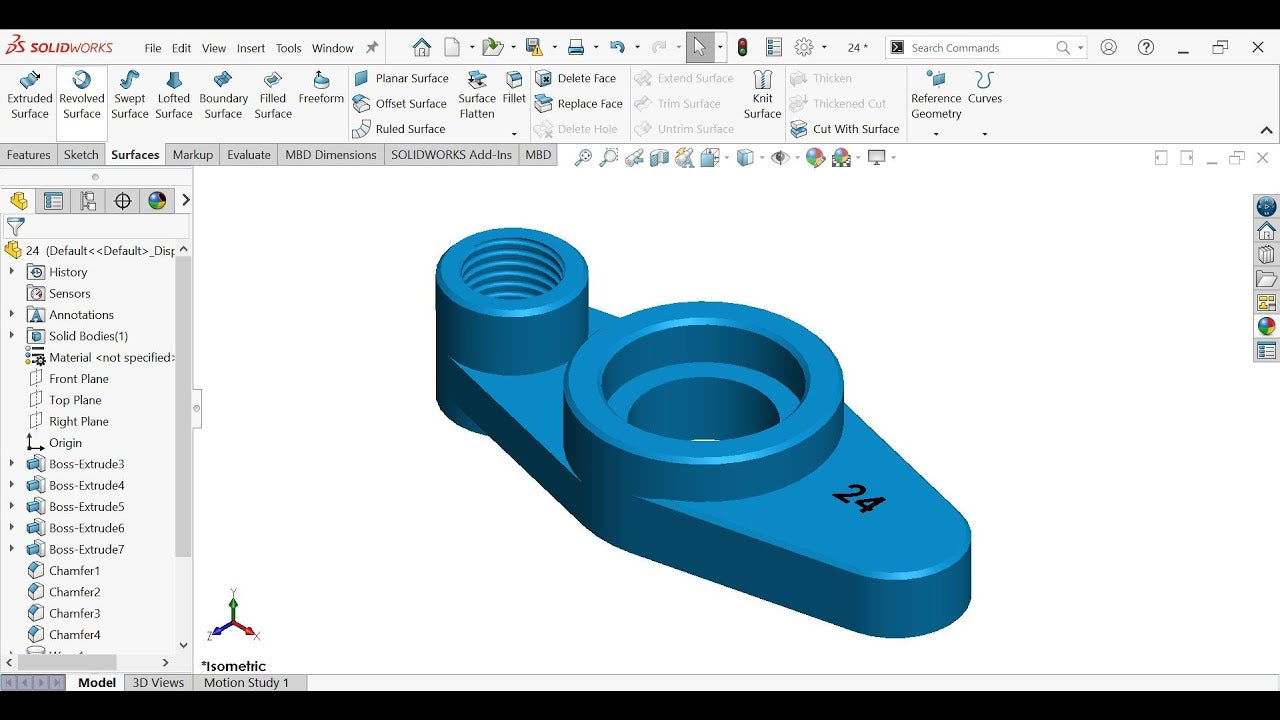This screenshot has width=1280, height=720.
Task: Choose the Lofted Surface tool
Action: pos(173,95)
